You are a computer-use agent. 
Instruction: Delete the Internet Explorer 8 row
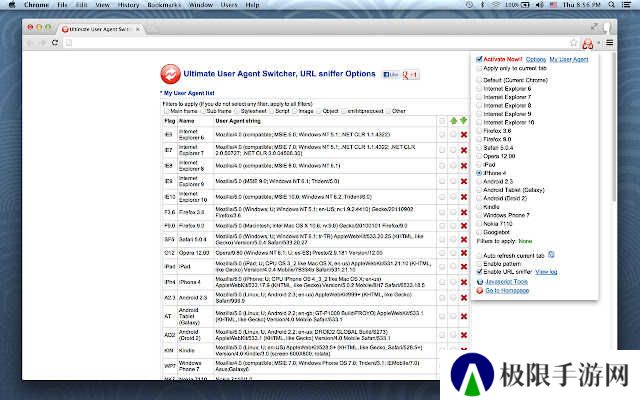464,166
